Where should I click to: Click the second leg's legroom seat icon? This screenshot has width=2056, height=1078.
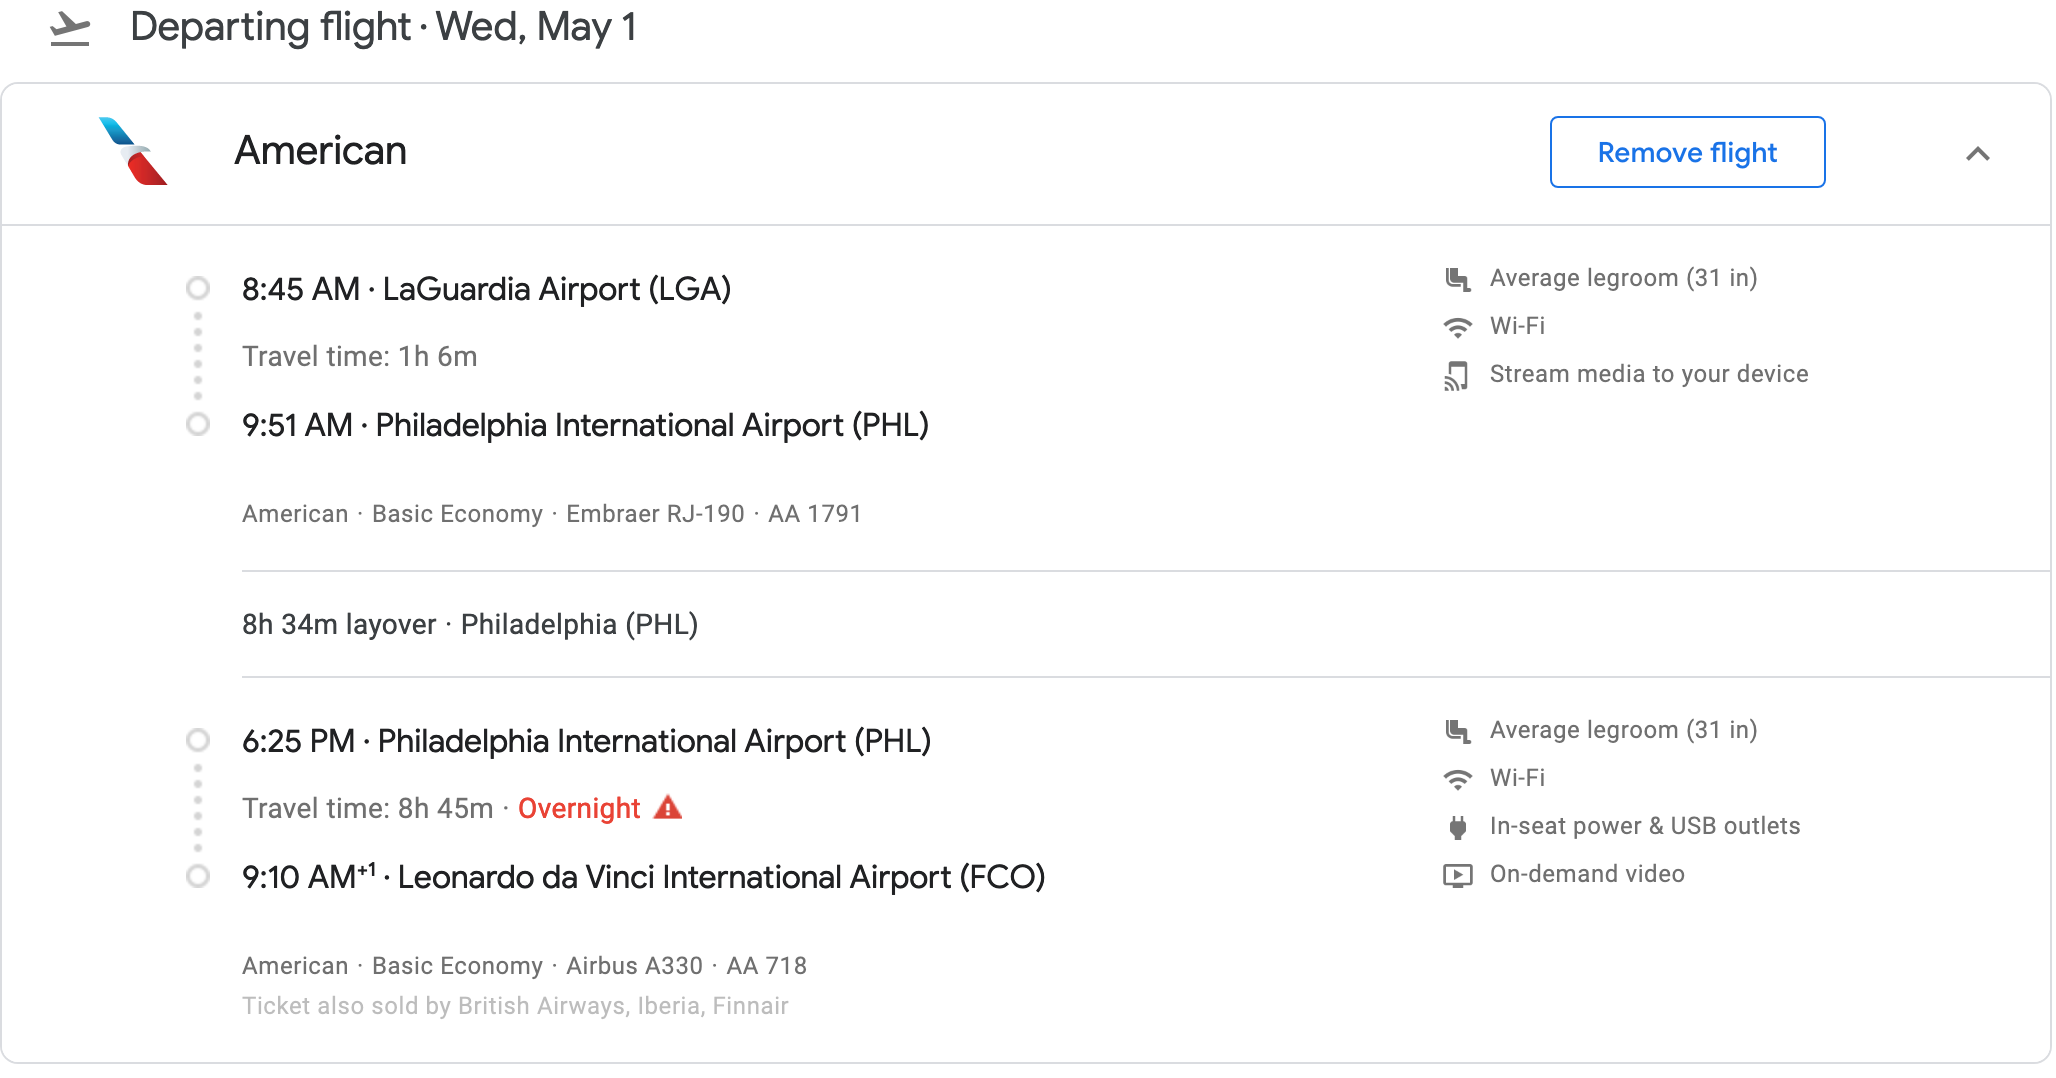point(1458,731)
